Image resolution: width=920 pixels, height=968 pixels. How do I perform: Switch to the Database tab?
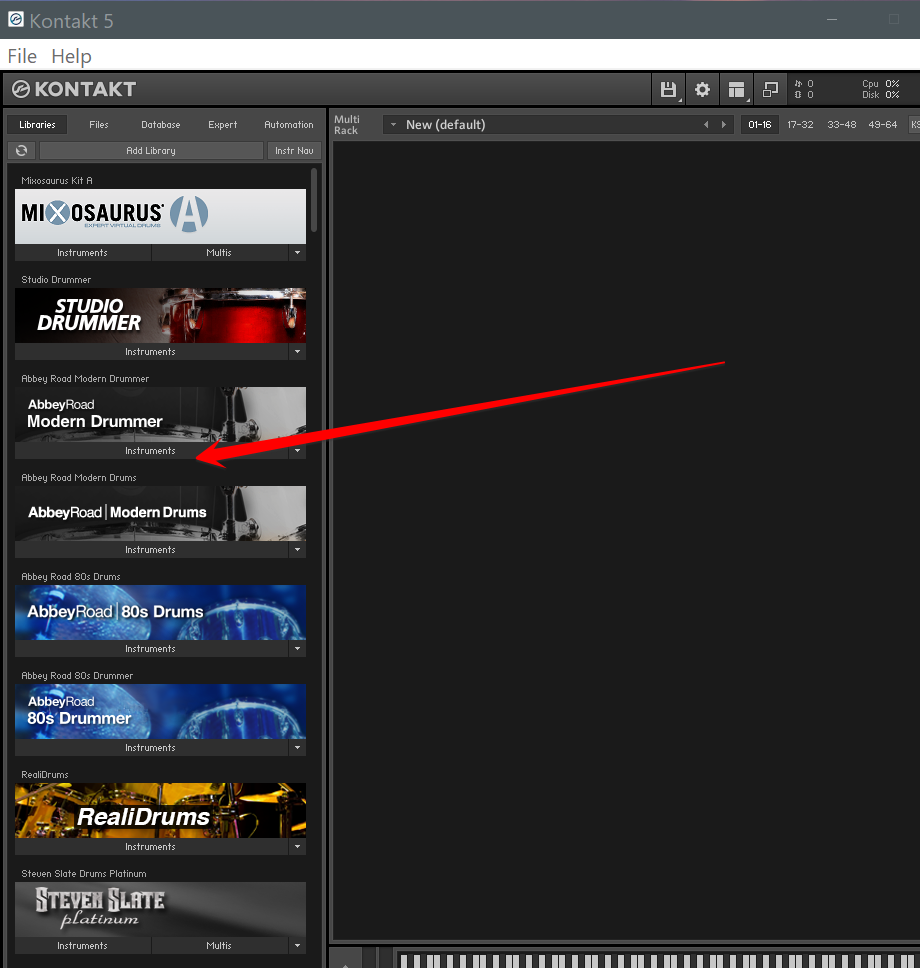[x=161, y=125]
